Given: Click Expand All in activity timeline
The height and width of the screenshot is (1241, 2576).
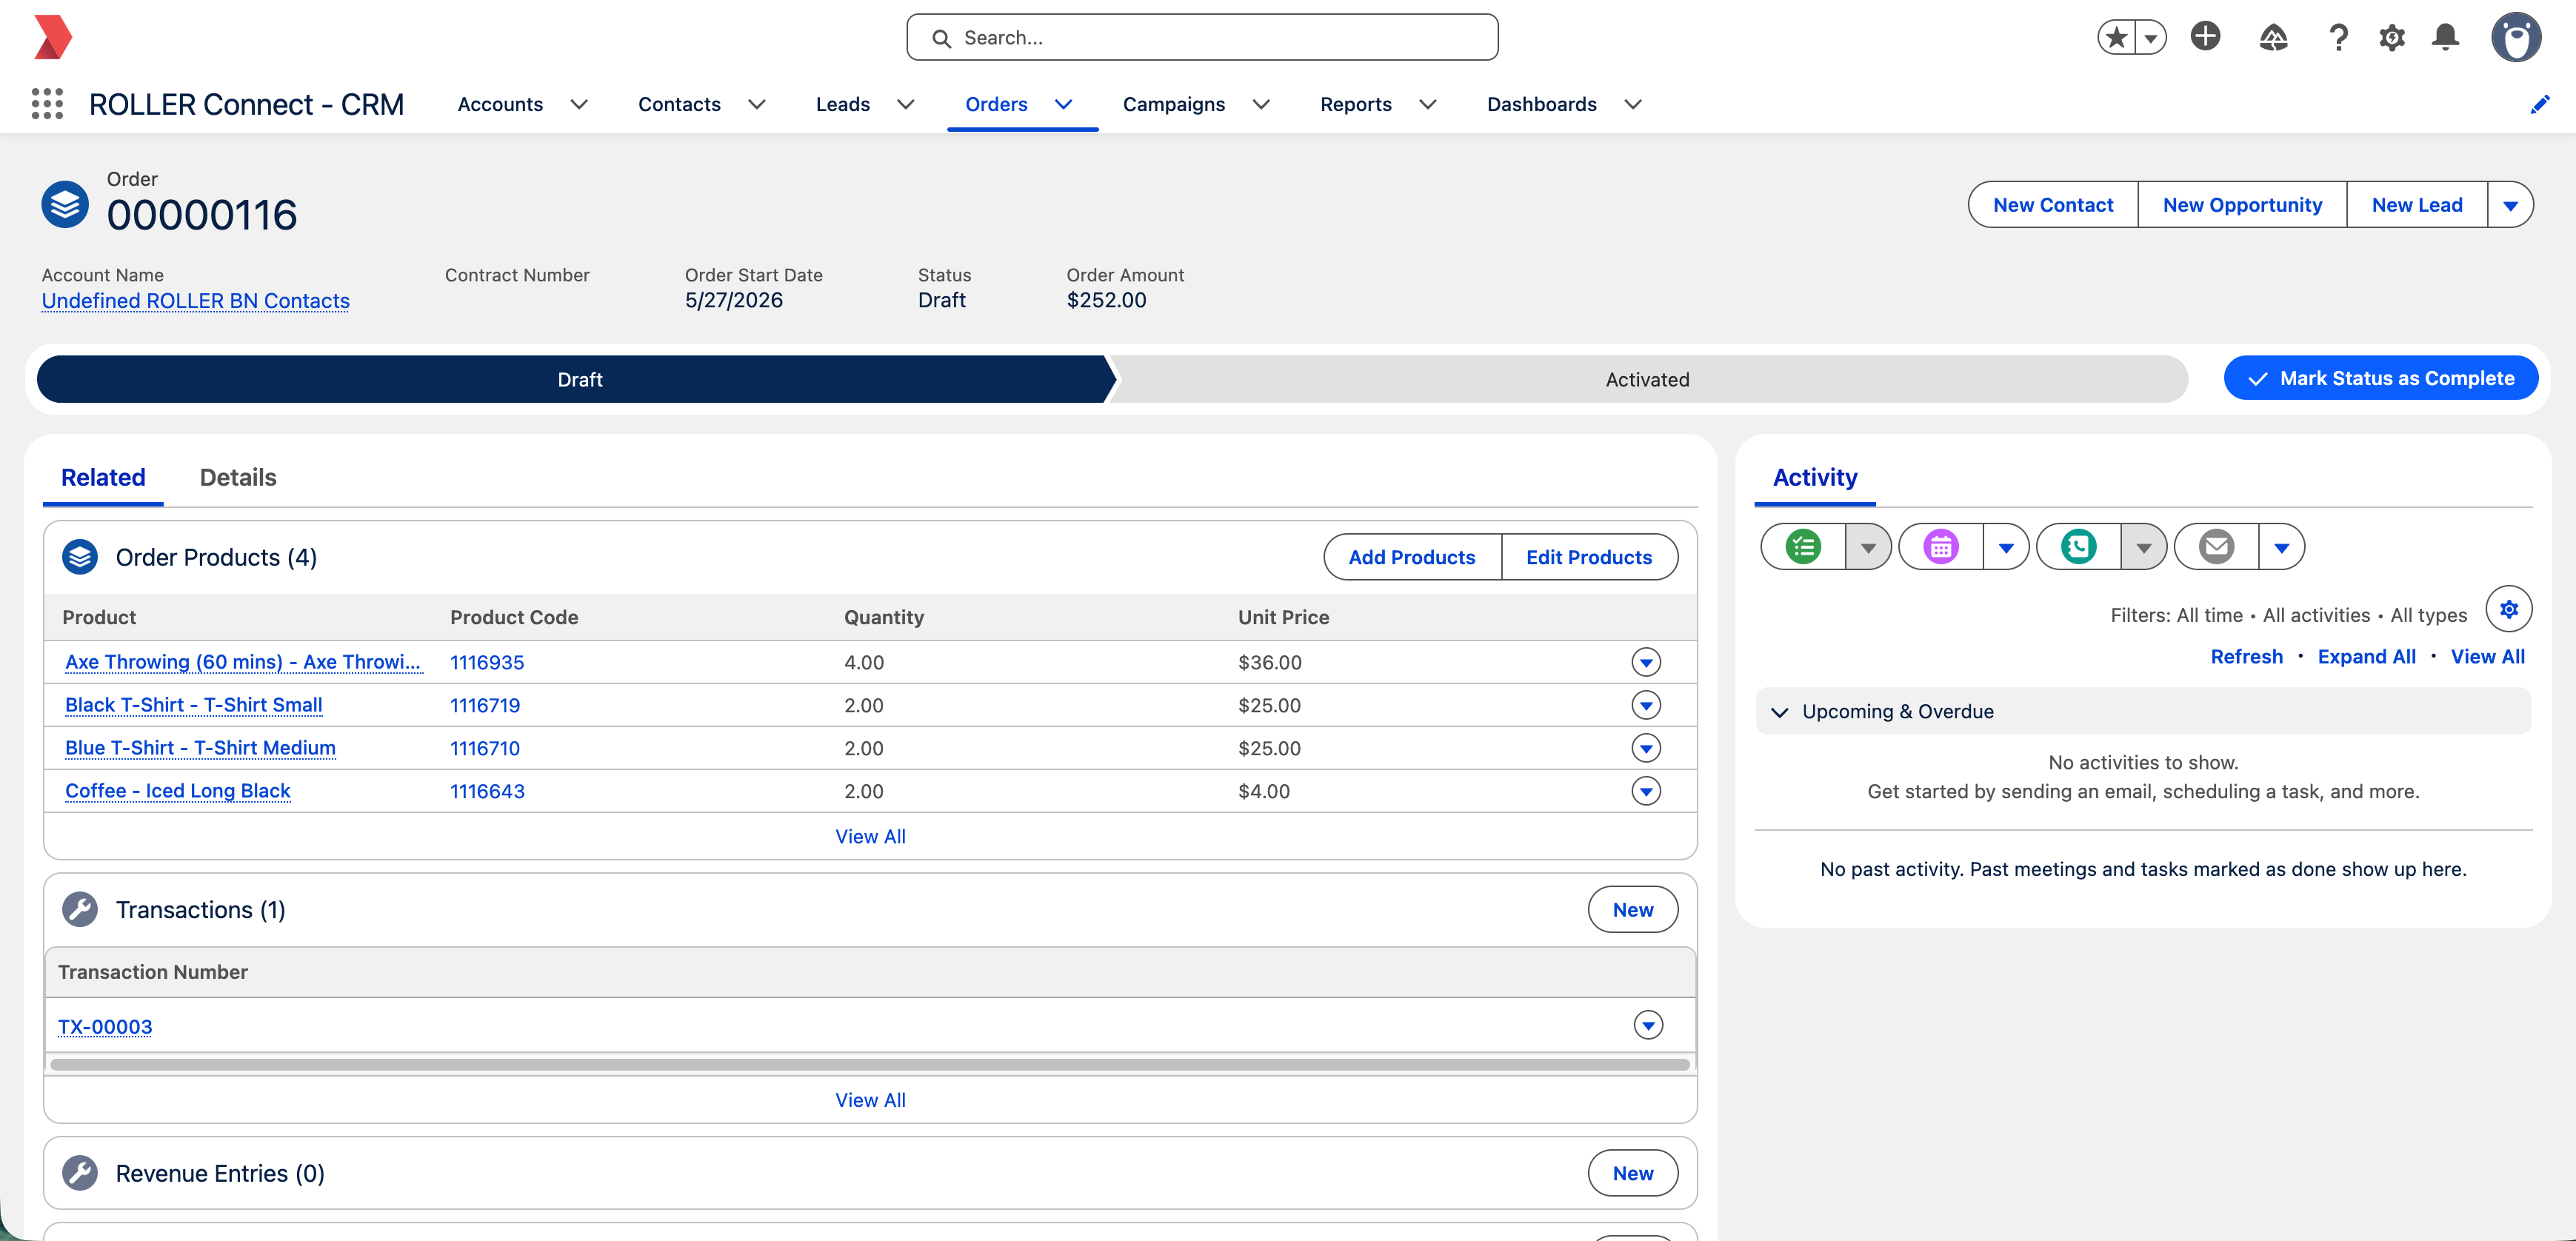Looking at the screenshot, I should (x=2366, y=657).
